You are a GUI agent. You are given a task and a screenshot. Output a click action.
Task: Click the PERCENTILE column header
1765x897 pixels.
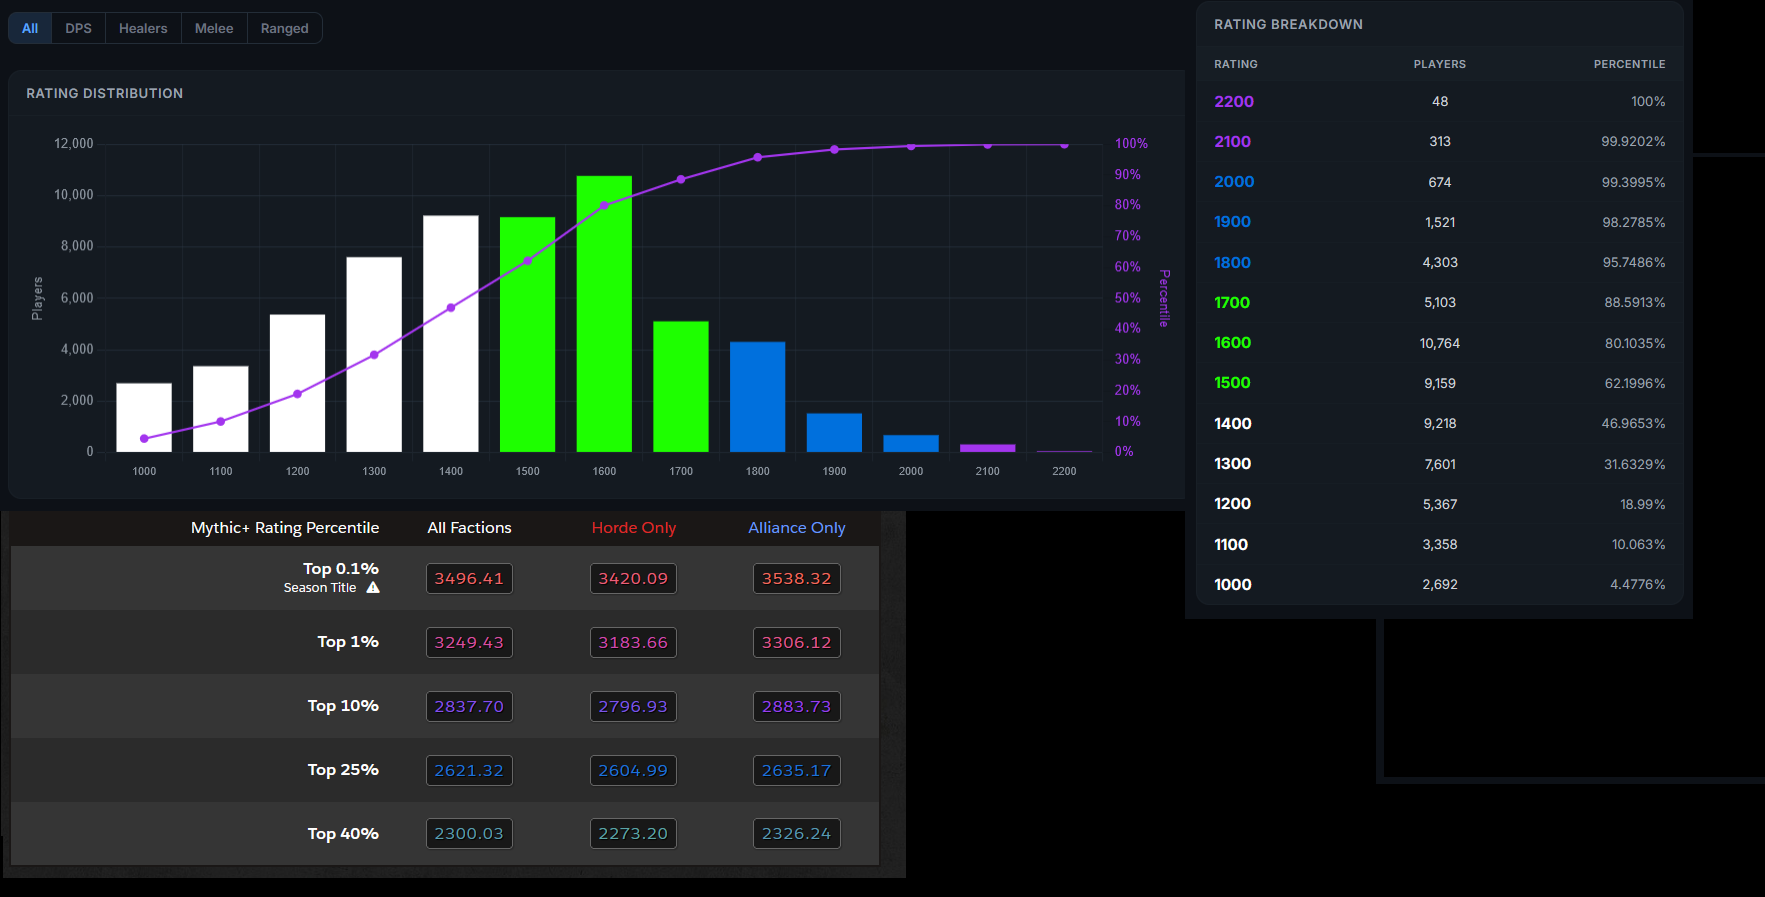pyautogui.click(x=1629, y=64)
